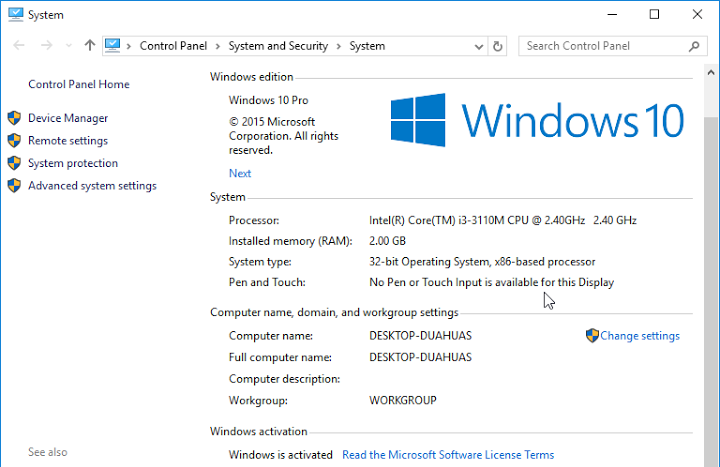Click the shield icon beside Advanced system settings
720x467 pixels.
pyautogui.click(x=14, y=186)
